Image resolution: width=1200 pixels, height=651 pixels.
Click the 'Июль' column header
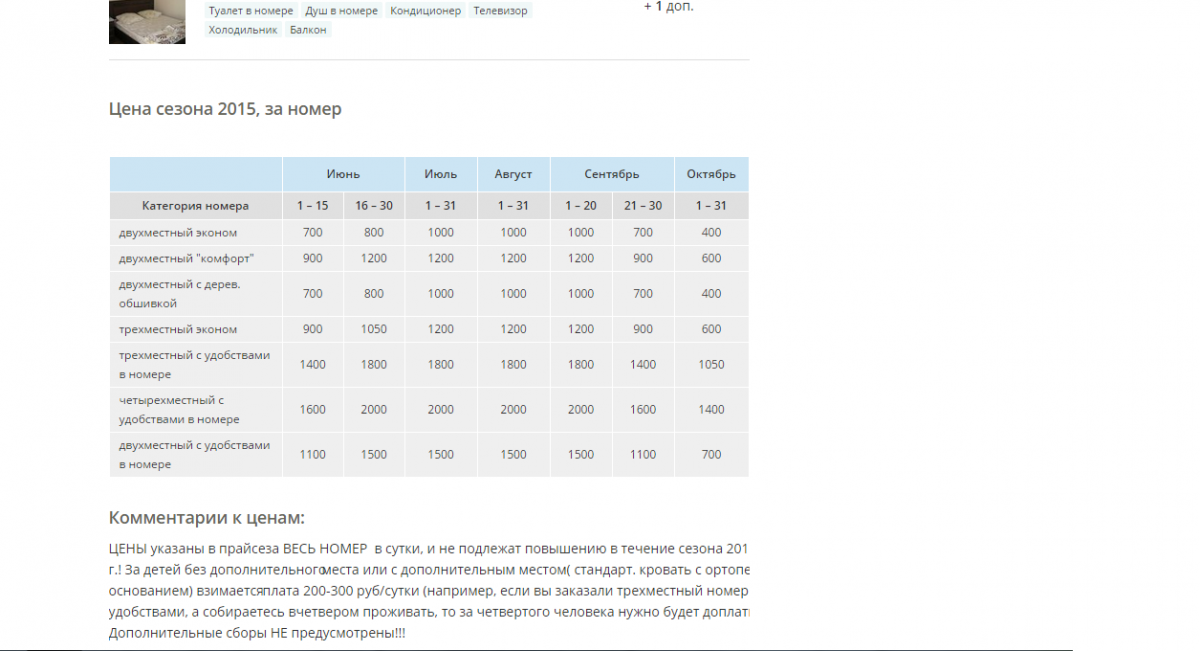click(x=441, y=174)
